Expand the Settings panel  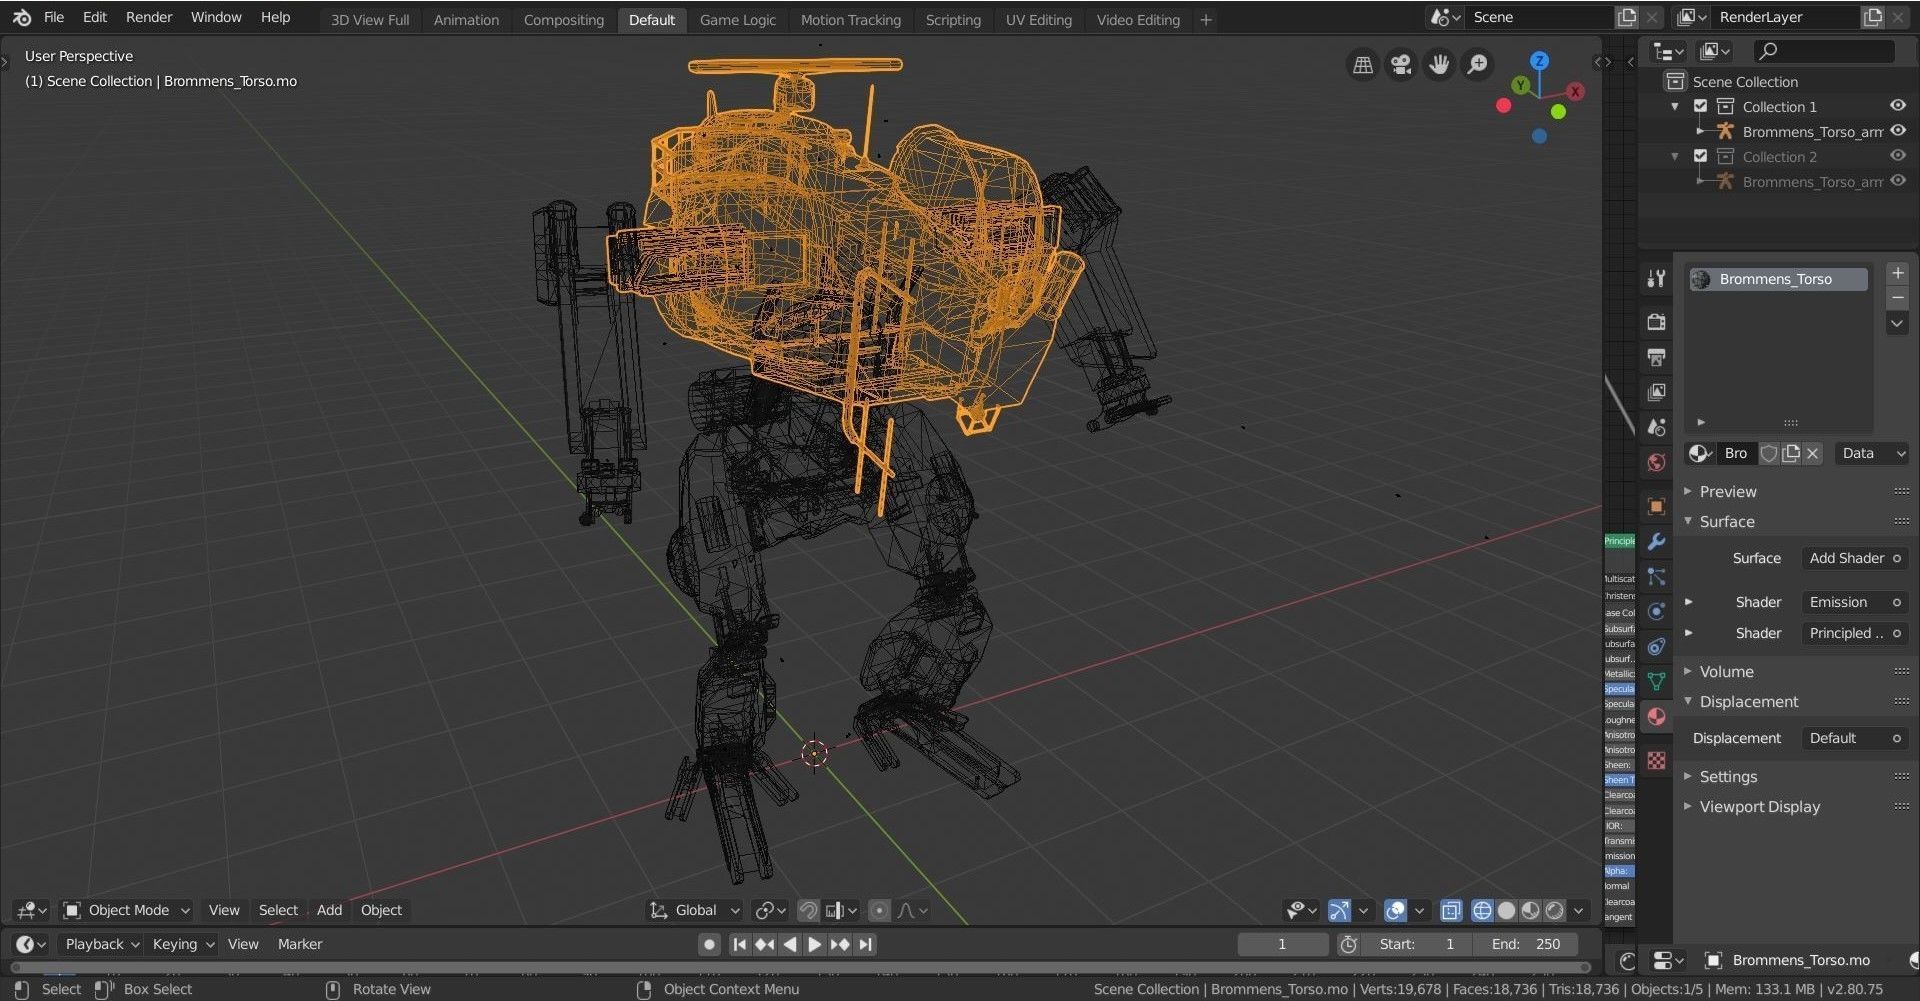pos(1727,776)
